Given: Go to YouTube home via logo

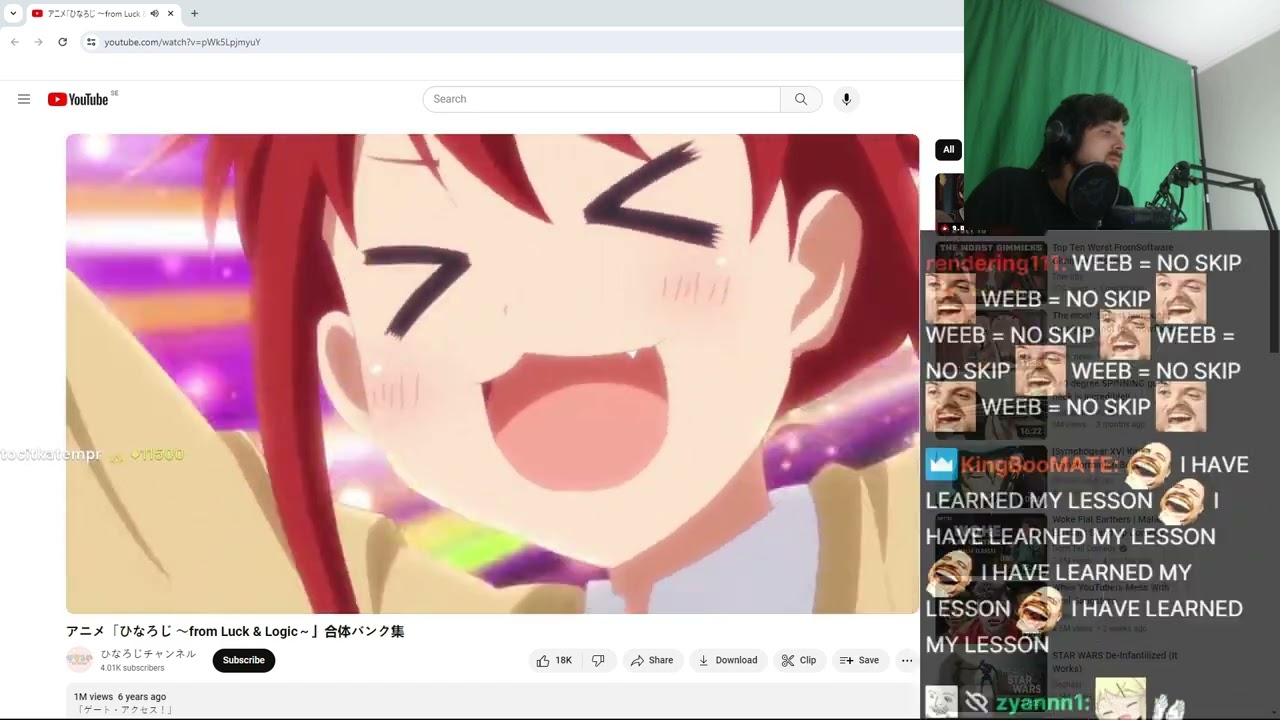Looking at the screenshot, I should point(78,99).
